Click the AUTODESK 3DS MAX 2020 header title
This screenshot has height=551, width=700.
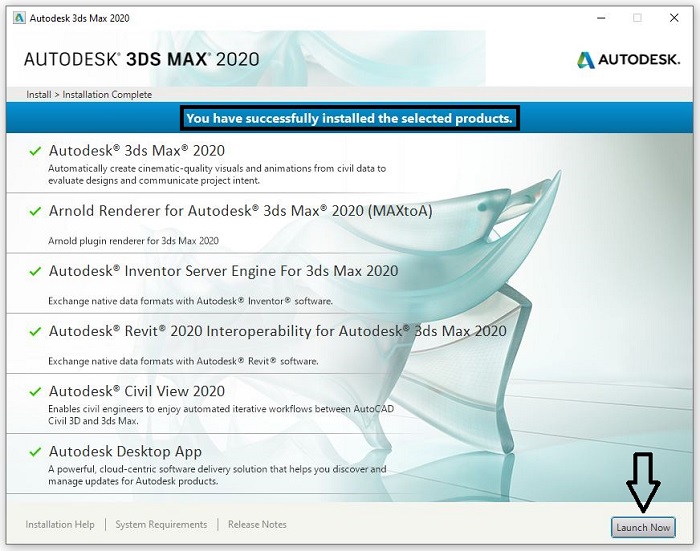(142, 59)
